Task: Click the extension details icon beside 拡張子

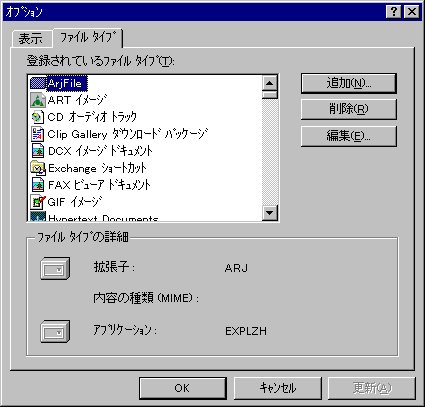Action: point(55,268)
